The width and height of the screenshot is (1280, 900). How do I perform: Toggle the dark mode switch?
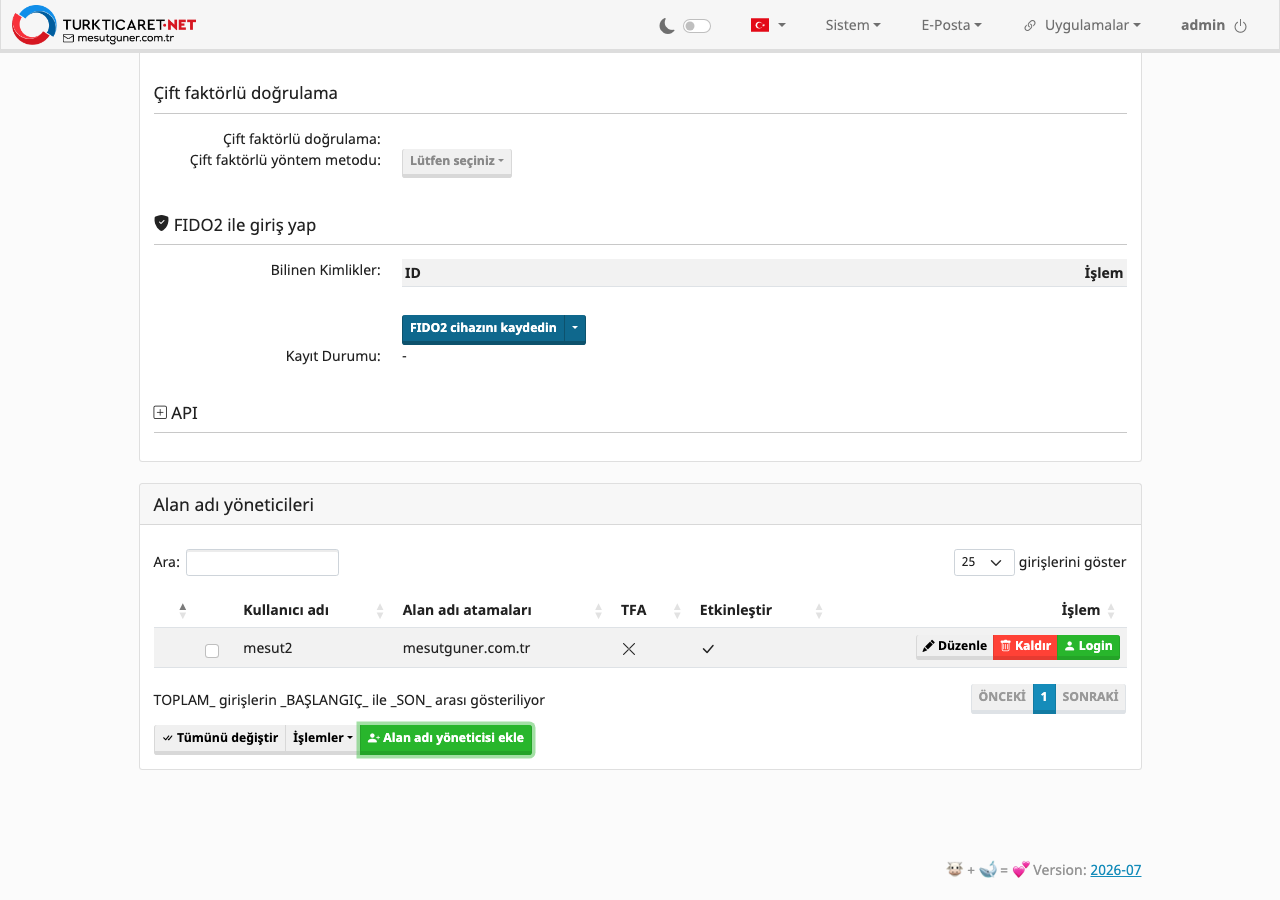pos(697,26)
